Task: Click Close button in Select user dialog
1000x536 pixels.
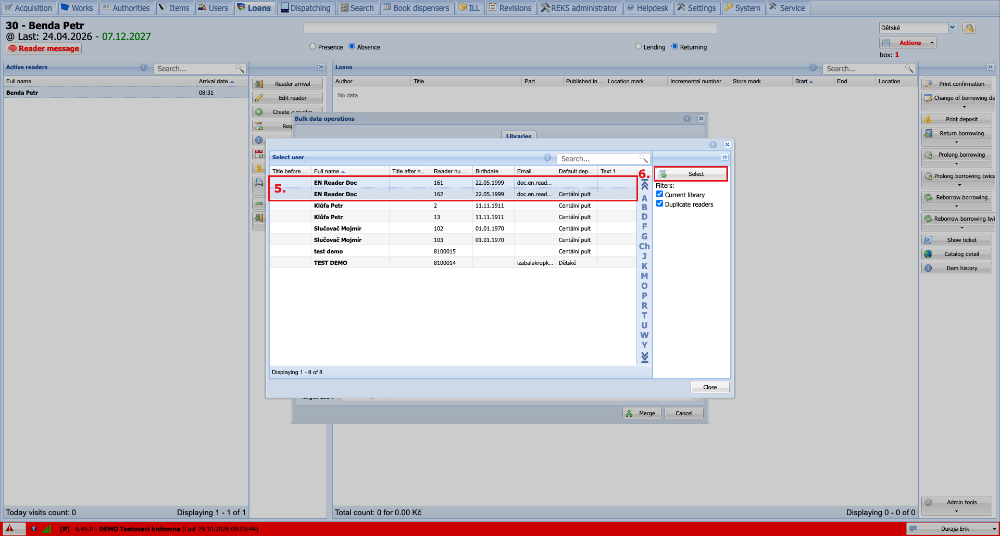Action: pos(710,387)
